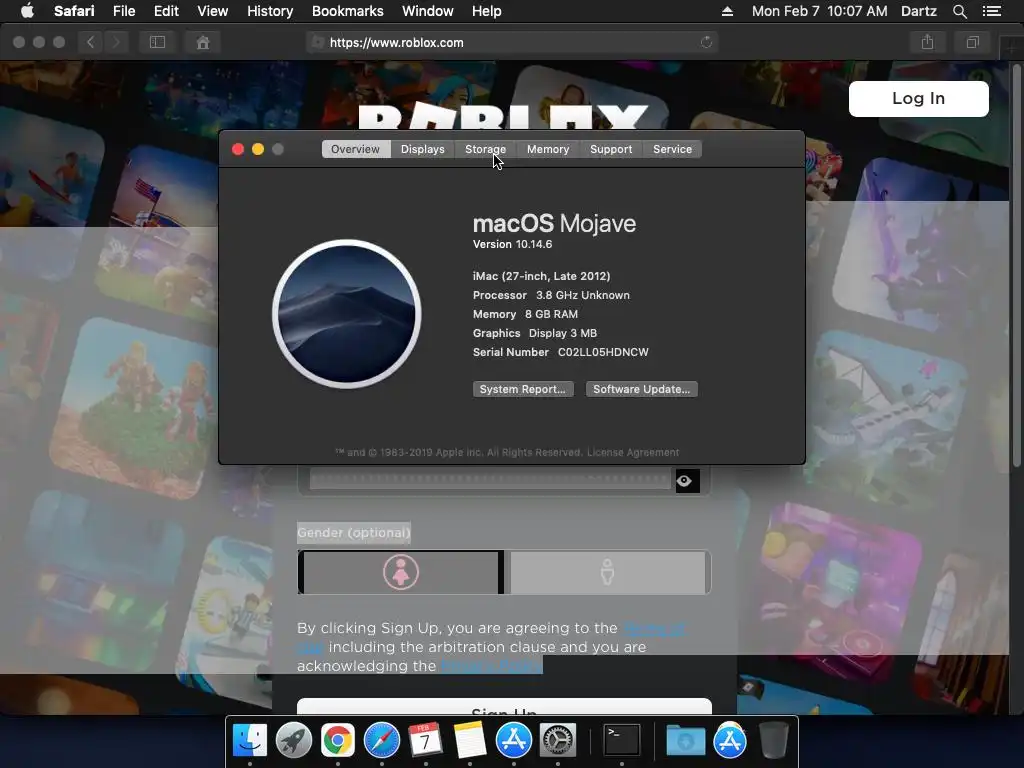Toggle password visibility eye icon

pyautogui.click(x=686, y=481)
